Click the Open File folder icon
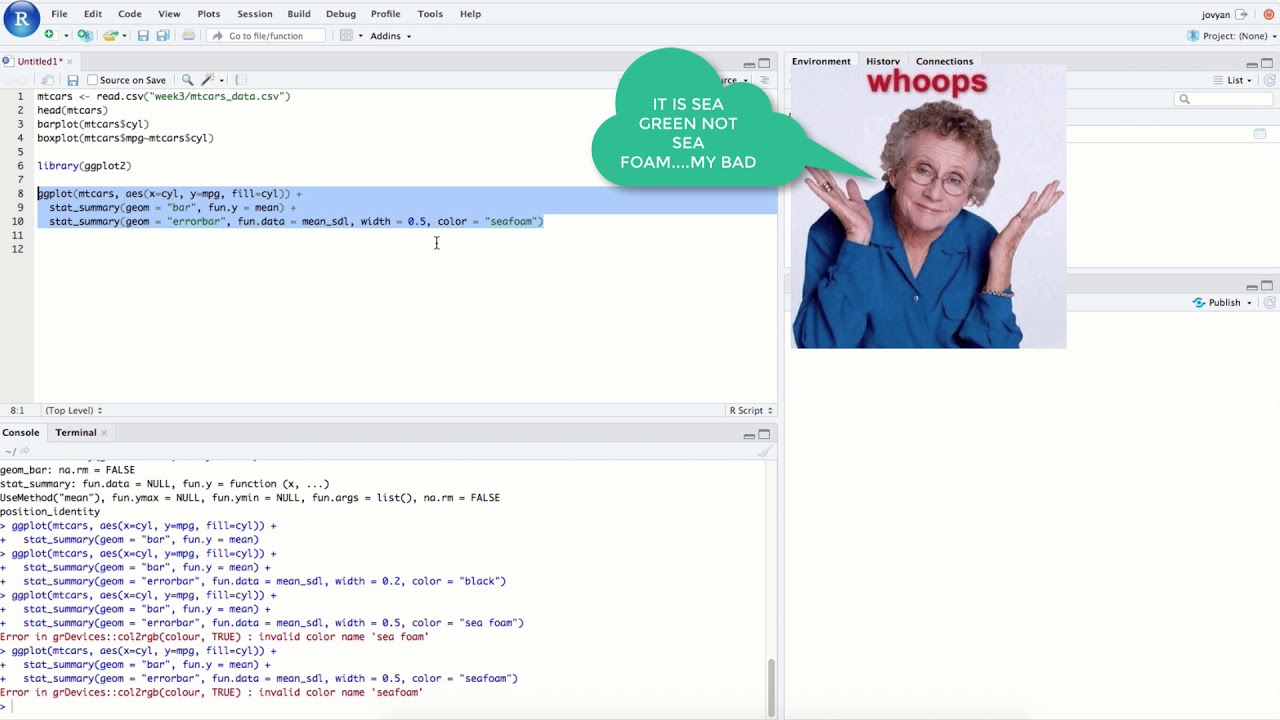 click(x=110, y=35)
